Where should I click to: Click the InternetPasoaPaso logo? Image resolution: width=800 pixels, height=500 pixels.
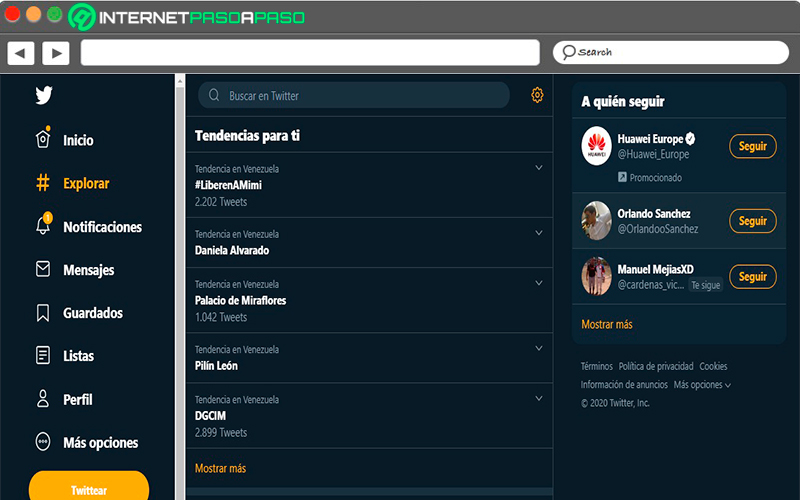[187, 17]
